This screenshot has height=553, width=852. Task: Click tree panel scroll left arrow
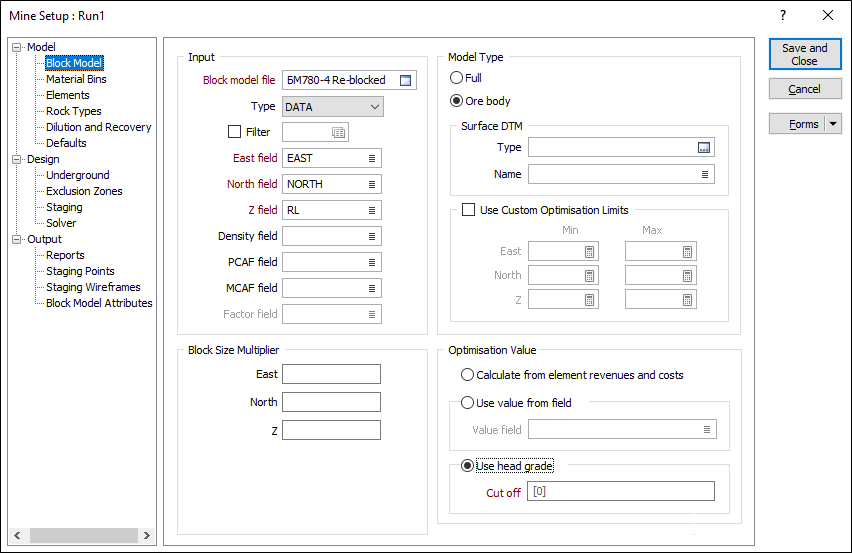(17, 535)
